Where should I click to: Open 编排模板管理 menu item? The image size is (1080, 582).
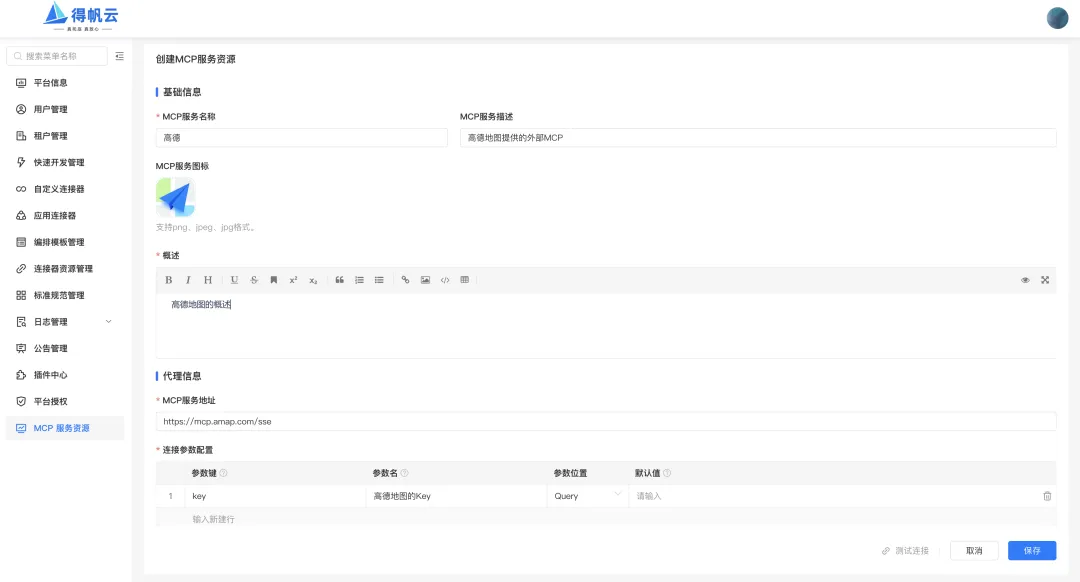tap(65, 242)
